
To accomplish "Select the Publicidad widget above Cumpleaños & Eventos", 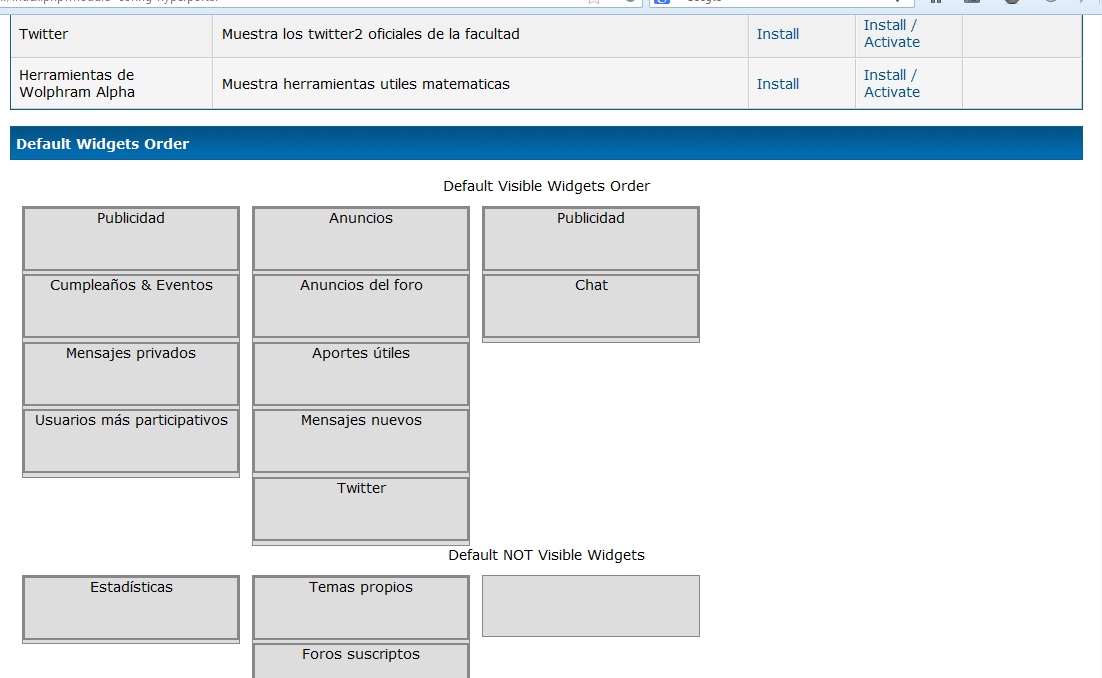I will coord(131,238).
